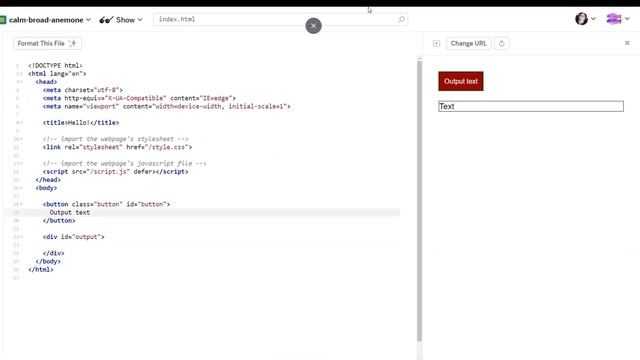Click the link rel="stylesheet" line

(117, 147)
